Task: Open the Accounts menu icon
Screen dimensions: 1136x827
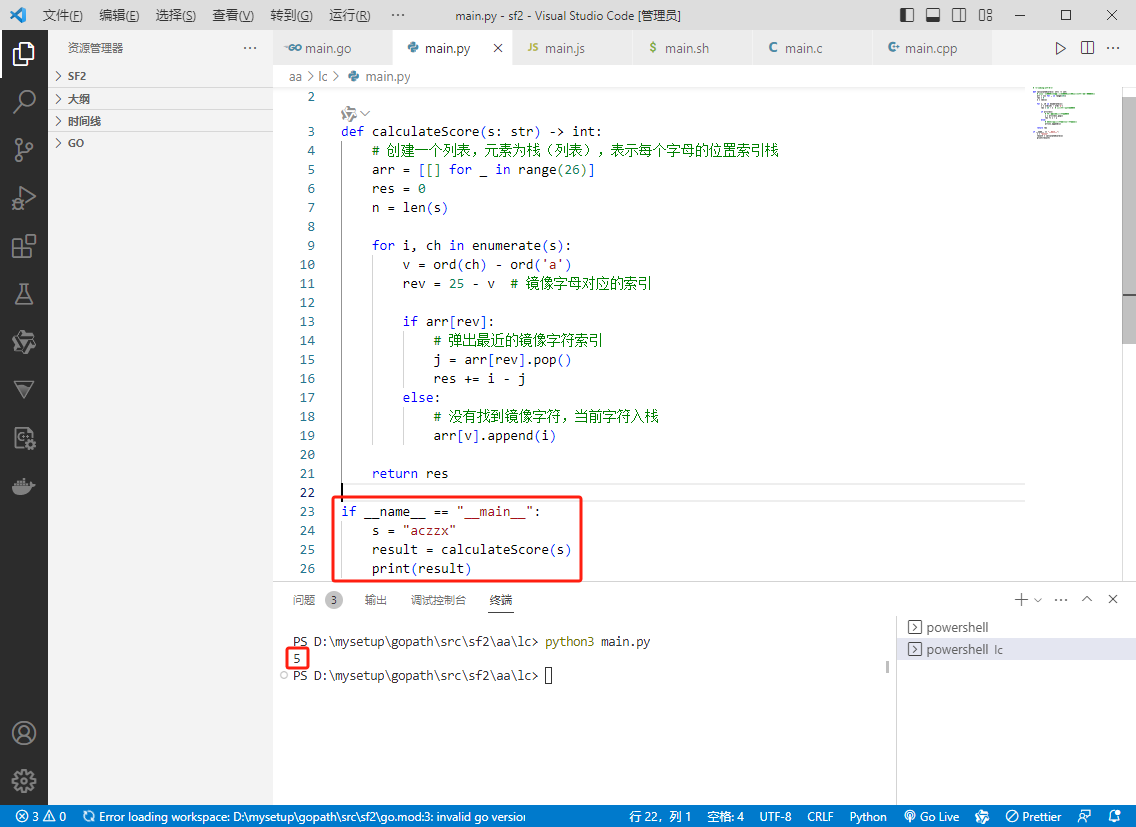Action: 23,734
